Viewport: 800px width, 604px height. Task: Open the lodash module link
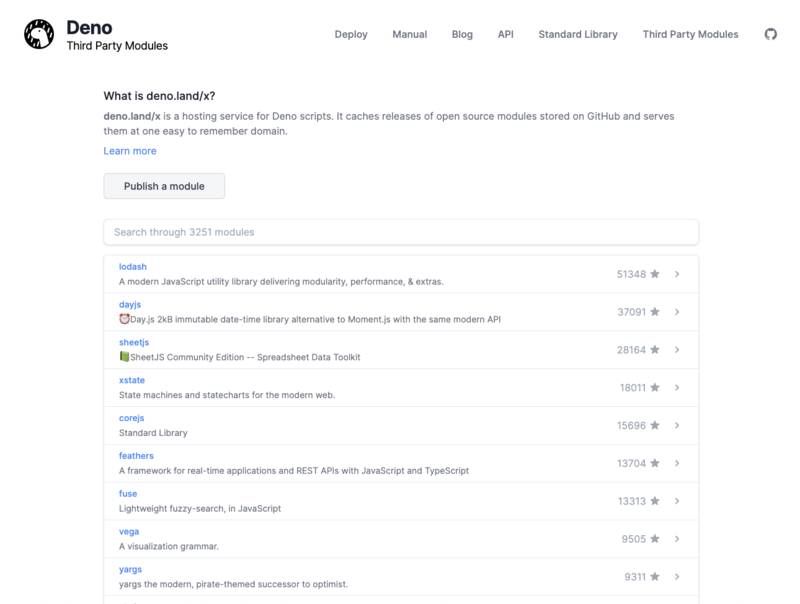click(133, 266)
